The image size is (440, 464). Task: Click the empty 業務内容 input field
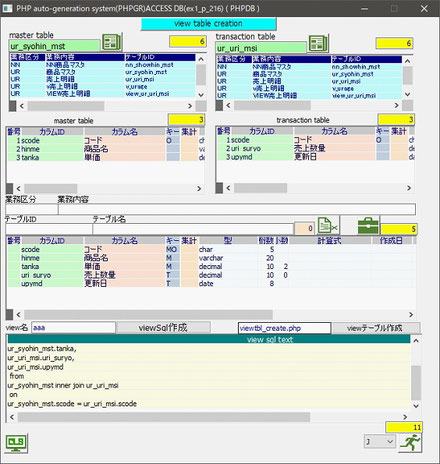point(237,209)
